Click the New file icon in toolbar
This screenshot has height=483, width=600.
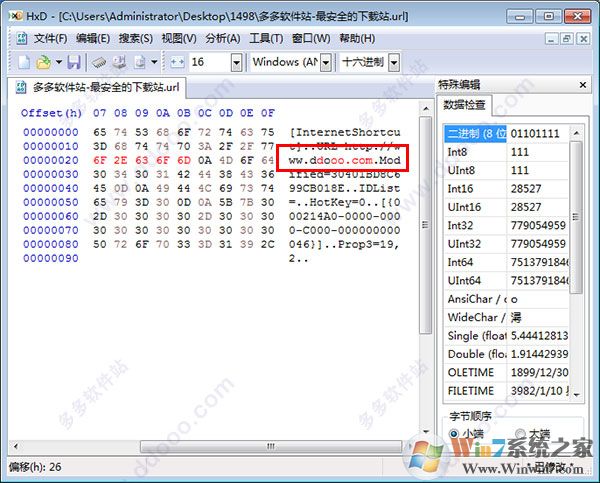[24, 62]
